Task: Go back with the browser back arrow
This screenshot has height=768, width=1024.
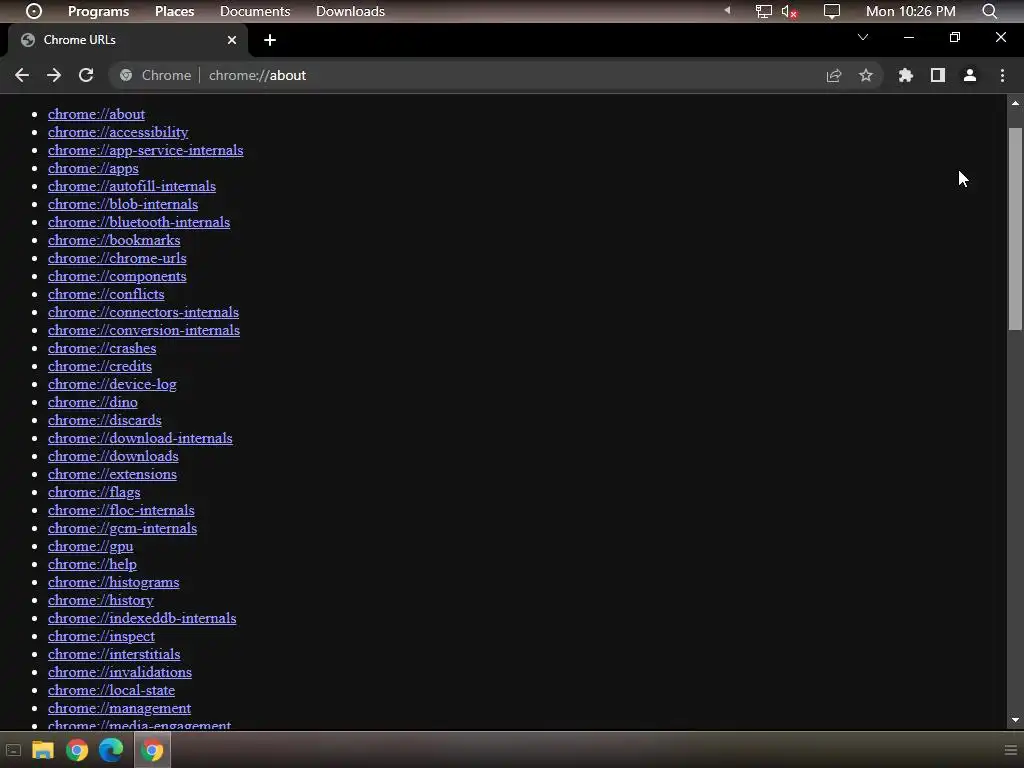Action: (x=22, y=75)
